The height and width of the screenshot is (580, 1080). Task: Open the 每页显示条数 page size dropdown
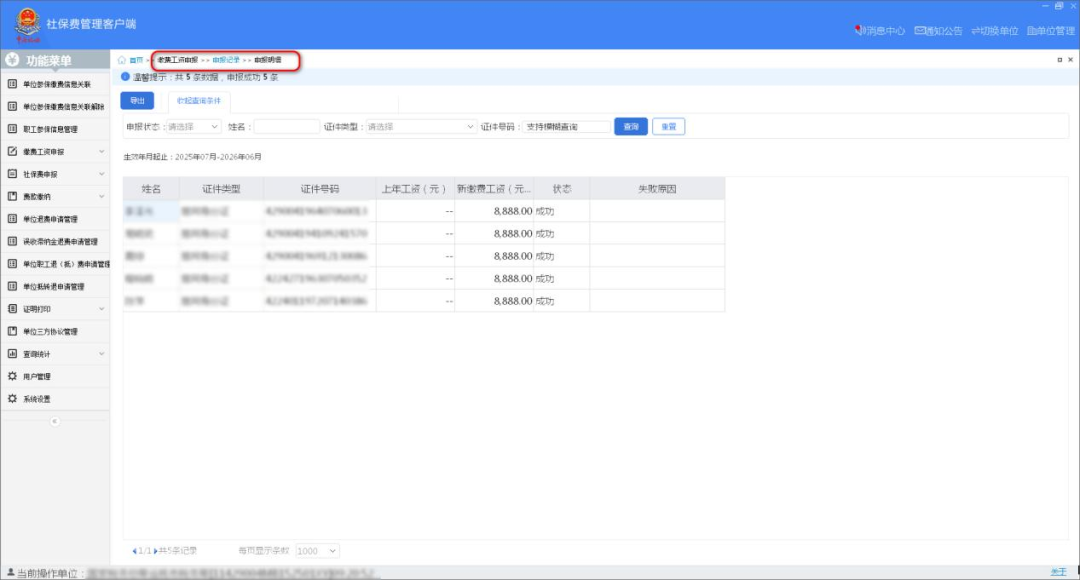[x=318, y=551]
